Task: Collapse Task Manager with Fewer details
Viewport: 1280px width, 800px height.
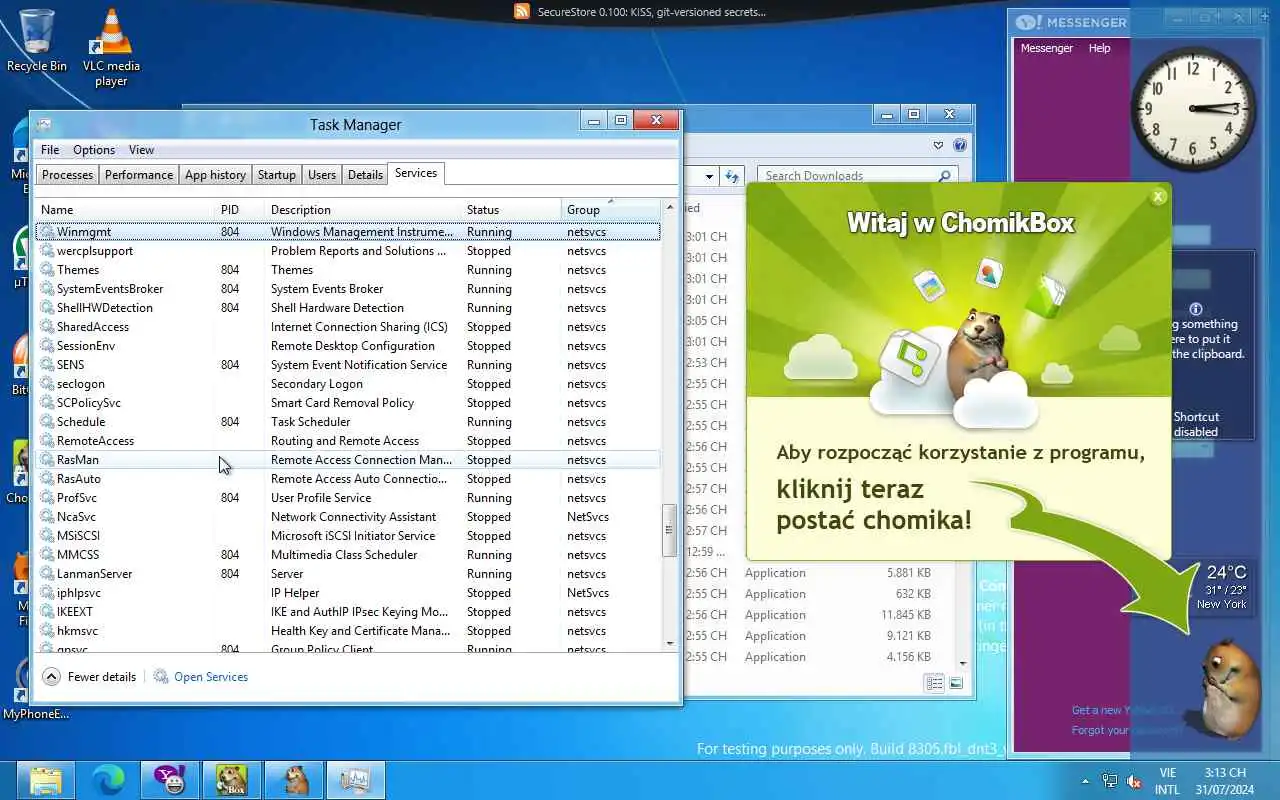Action: click(89, 677)
